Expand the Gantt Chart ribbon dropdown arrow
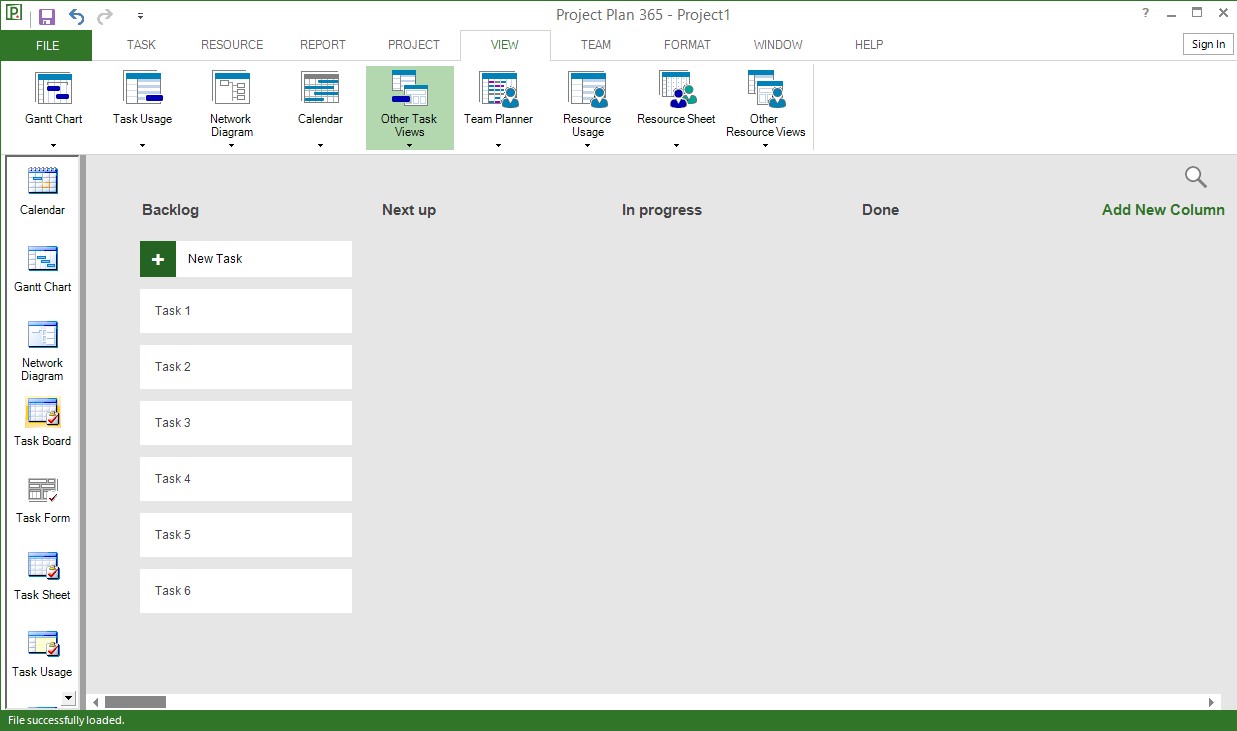This screenshot has width=1237, height=731. pyautogui.click(x=54, y=146)
